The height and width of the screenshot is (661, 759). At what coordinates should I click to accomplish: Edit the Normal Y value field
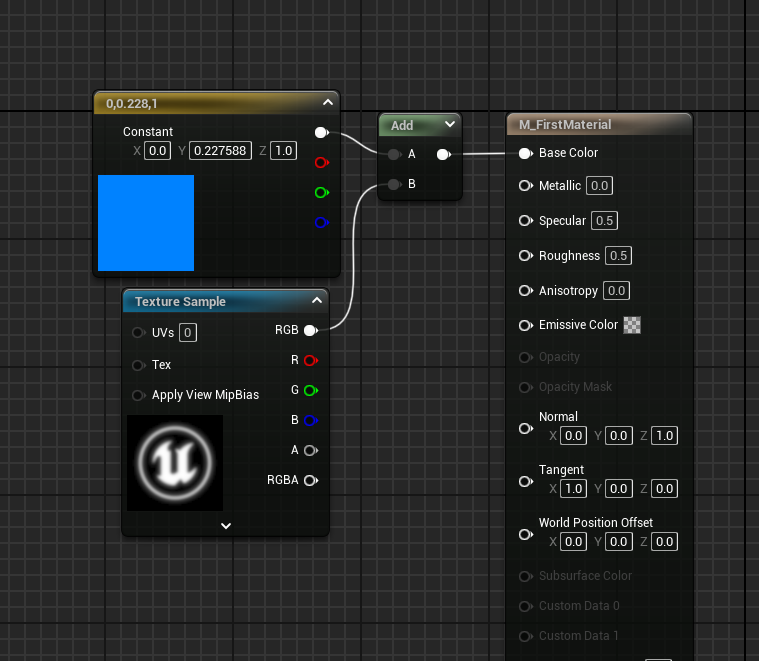pos(619,436)
